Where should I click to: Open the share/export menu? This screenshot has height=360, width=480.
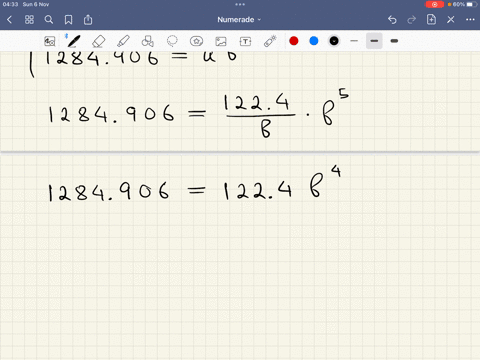point(88,20)
